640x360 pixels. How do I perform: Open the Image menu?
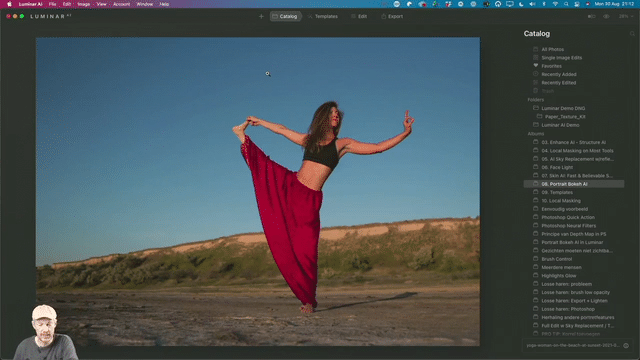84,4
